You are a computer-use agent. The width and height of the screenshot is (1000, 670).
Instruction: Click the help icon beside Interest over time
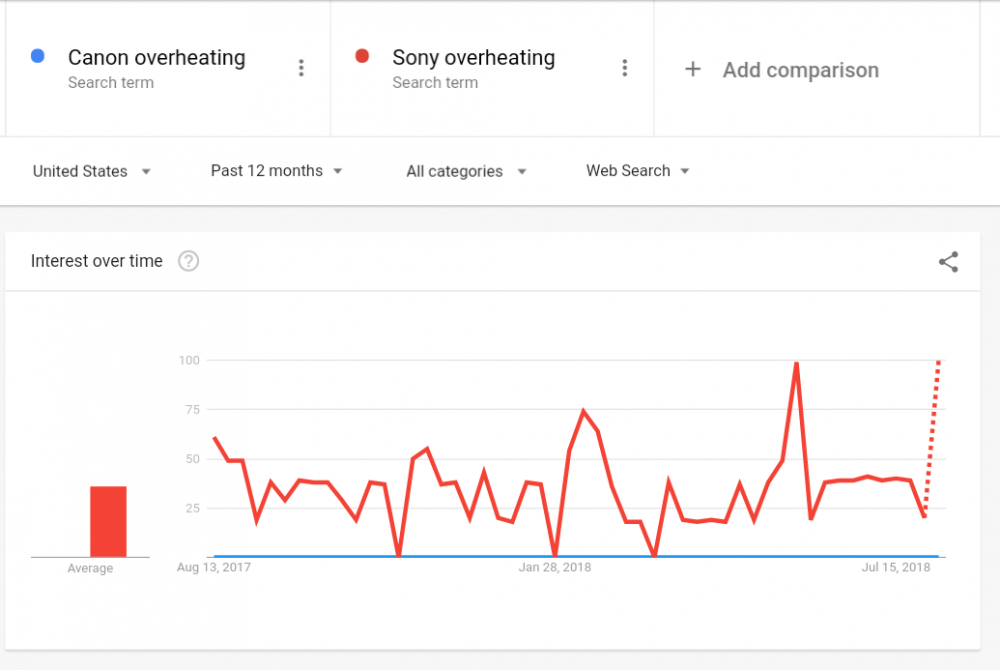pos(188,261)
